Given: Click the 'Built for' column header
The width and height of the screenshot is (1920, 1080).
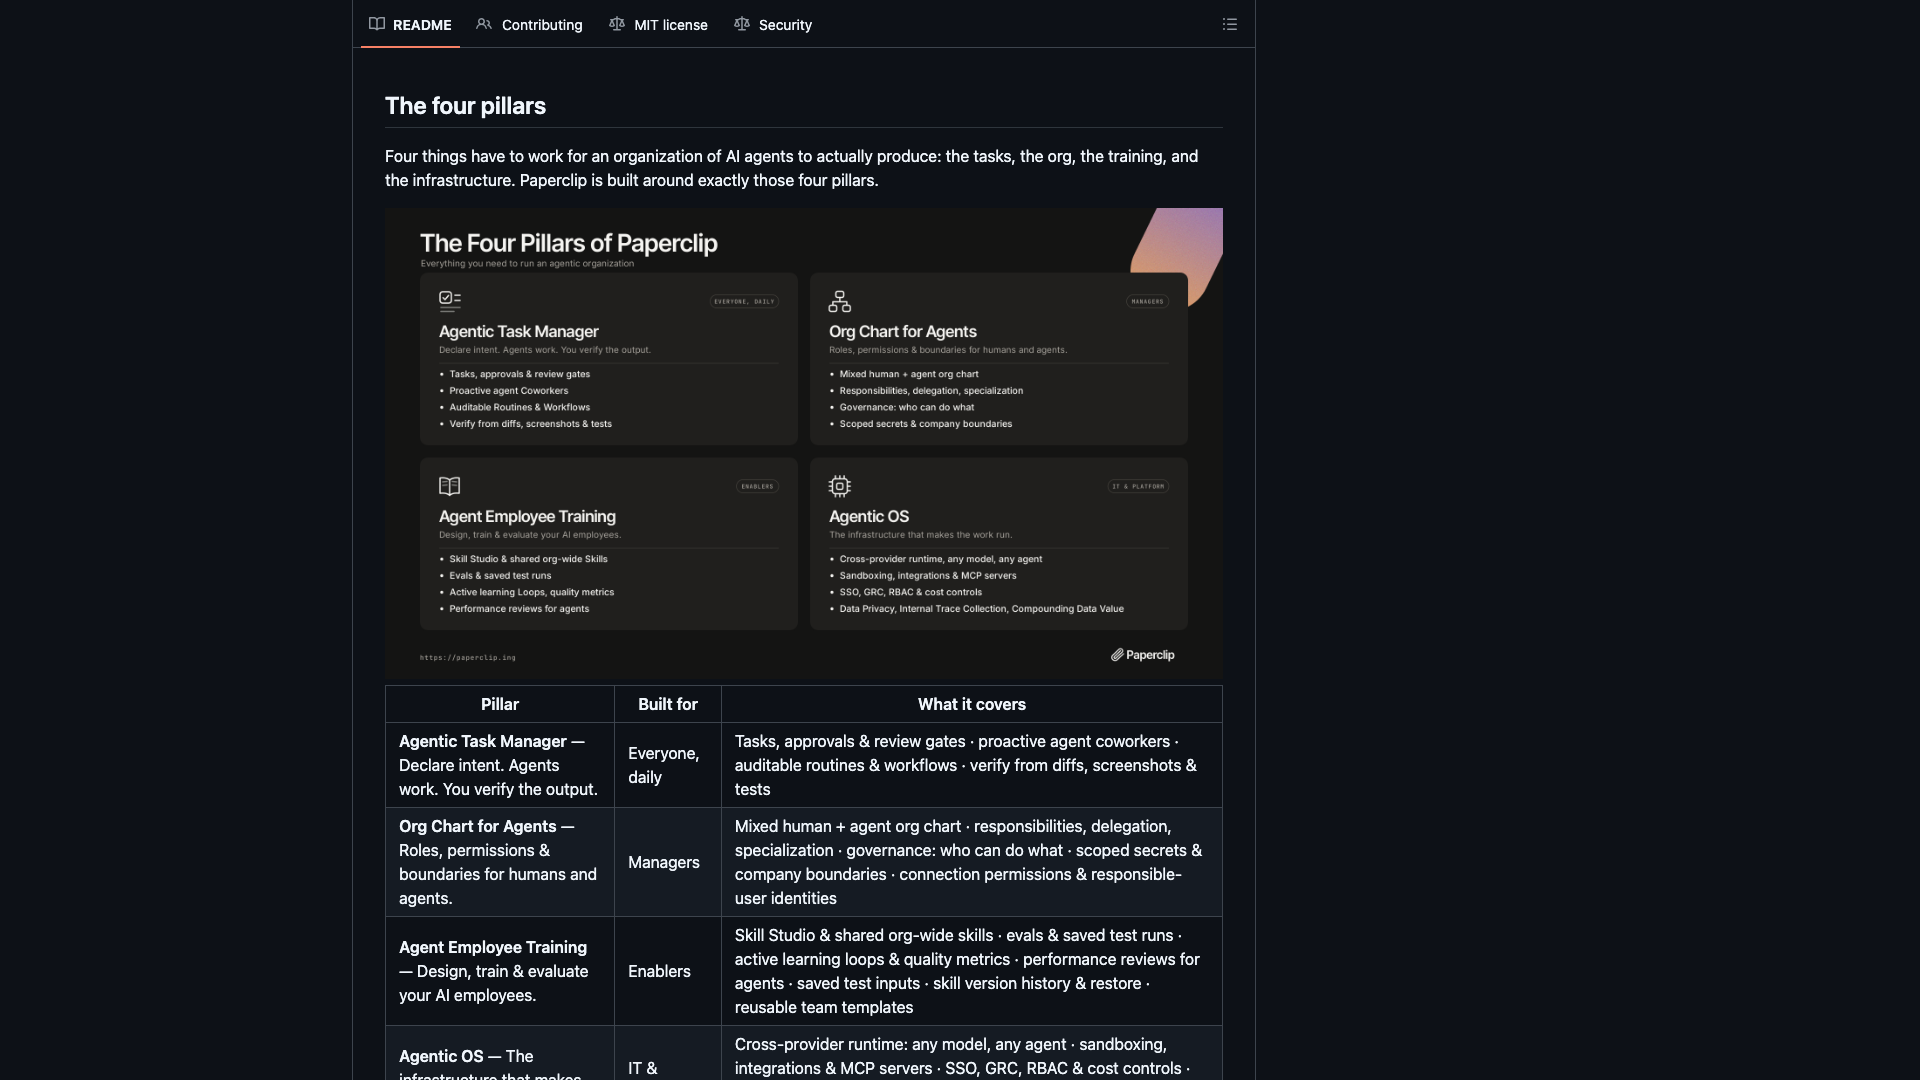Looking at the screenshot, I should (668, 704).
